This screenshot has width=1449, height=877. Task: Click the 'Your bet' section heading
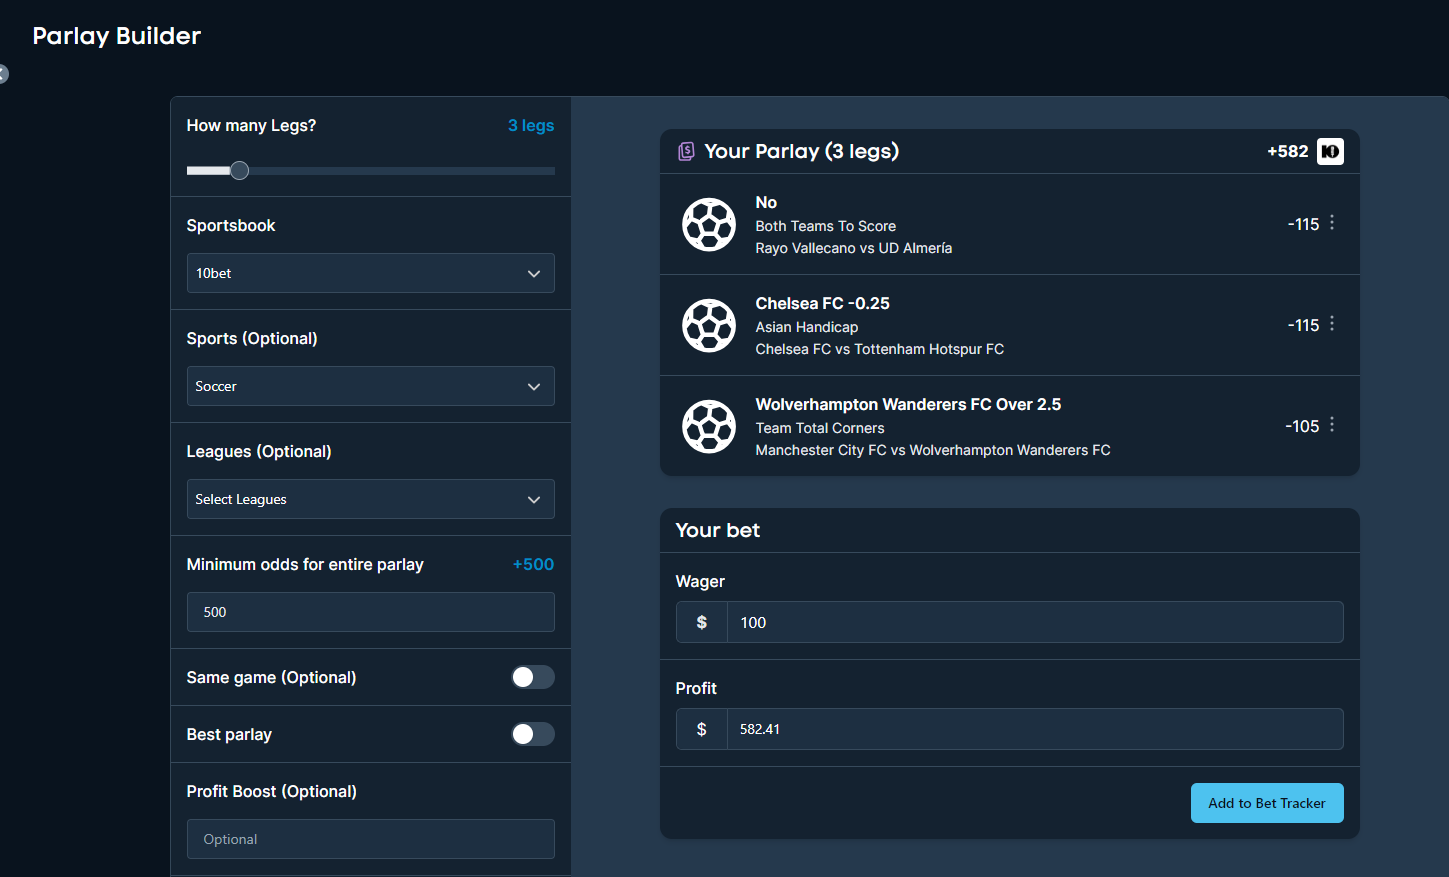(717, 530)
